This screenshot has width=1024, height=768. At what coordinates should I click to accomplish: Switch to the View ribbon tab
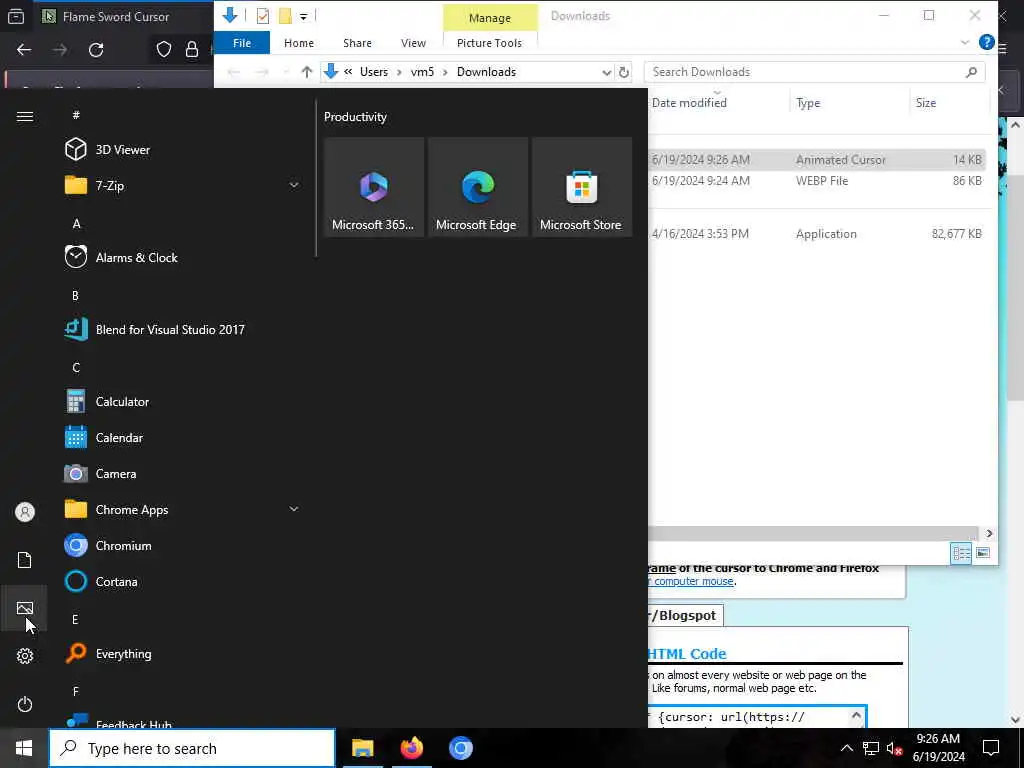413,43
